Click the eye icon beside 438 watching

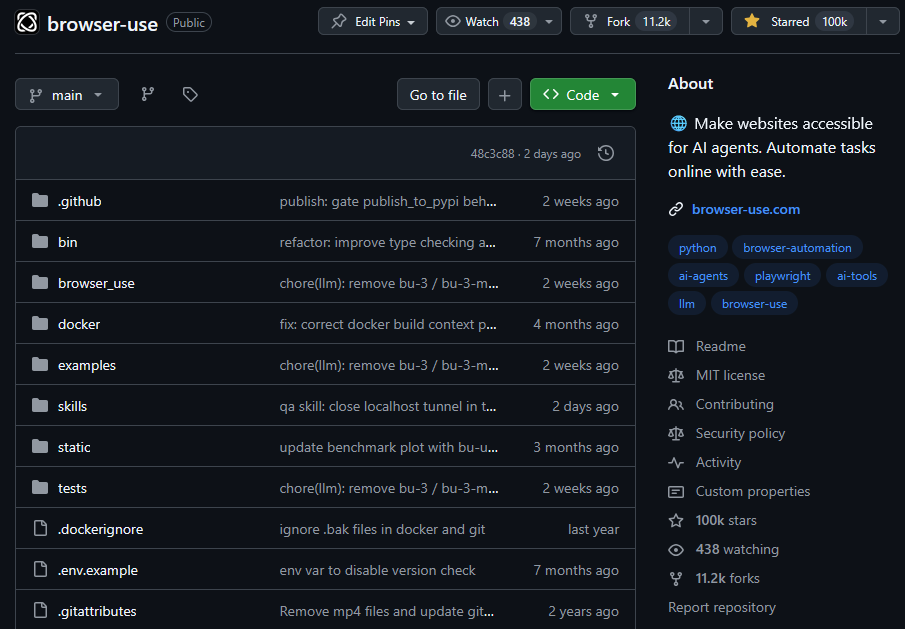pos(676,550)
